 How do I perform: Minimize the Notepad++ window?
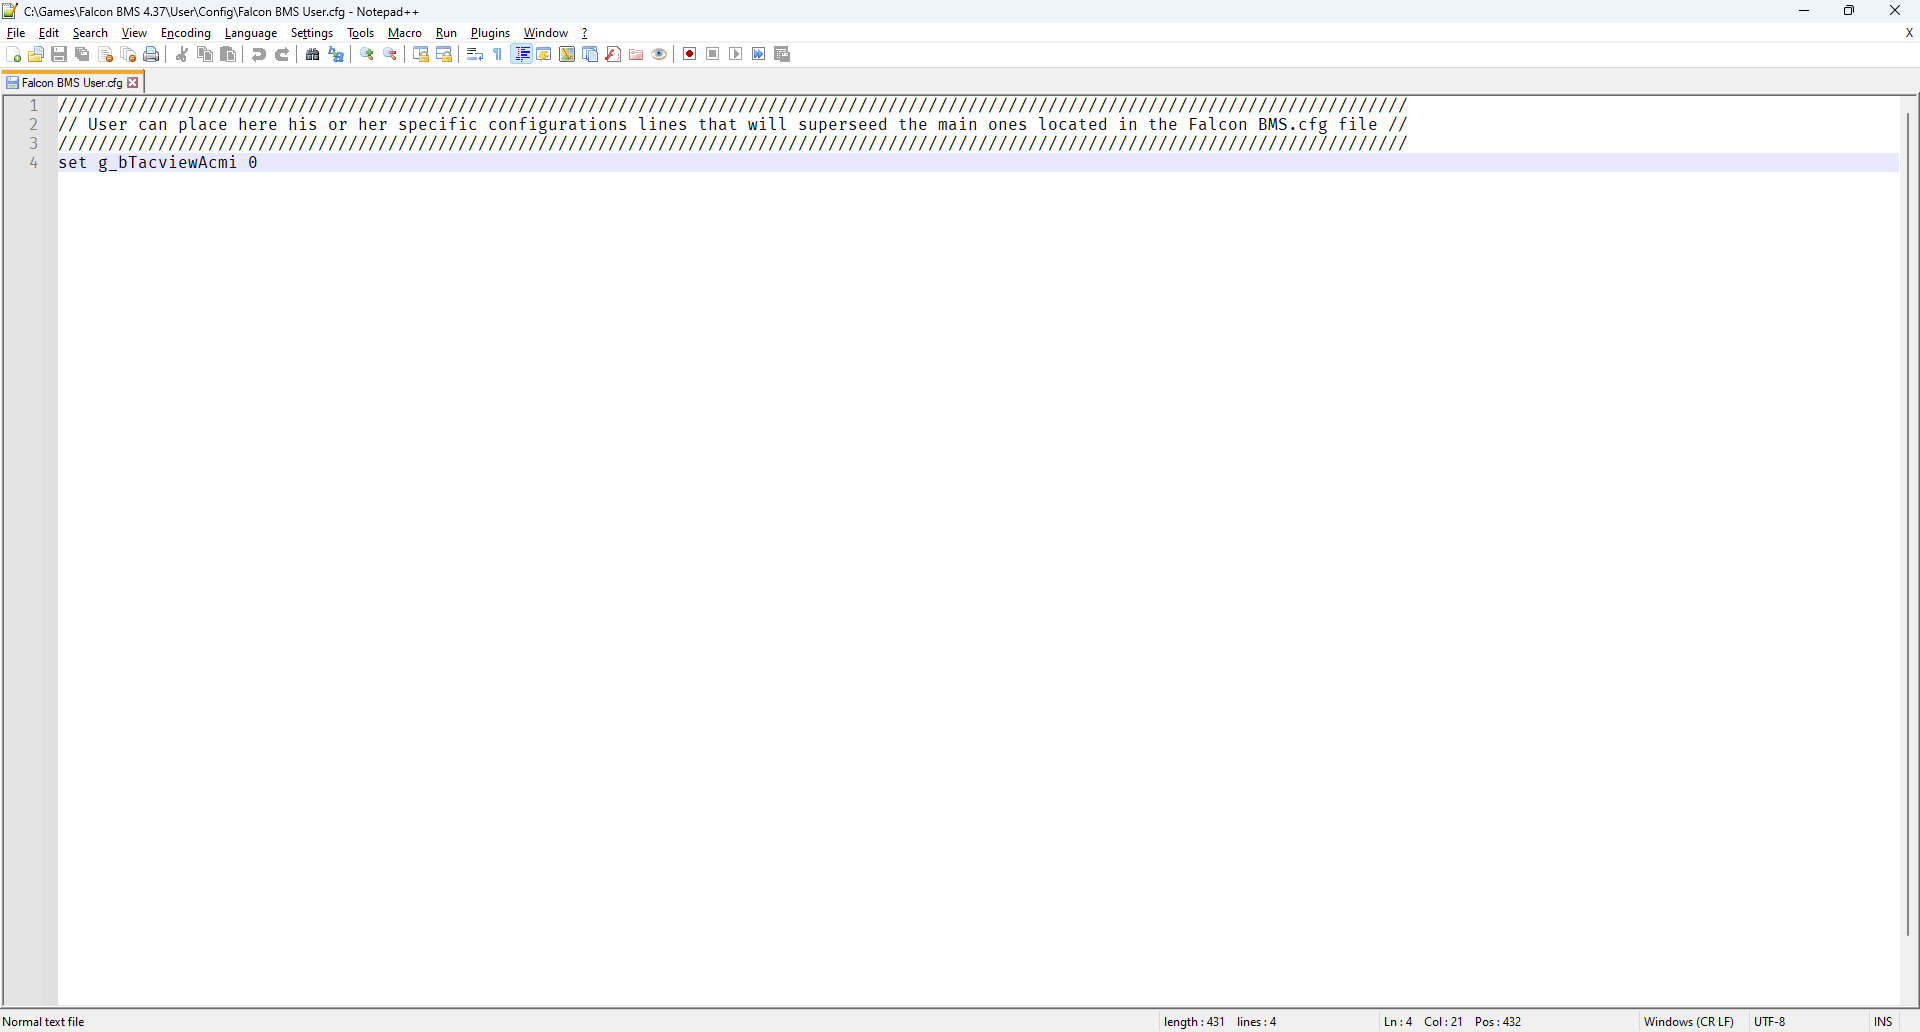pos(1804,11)
